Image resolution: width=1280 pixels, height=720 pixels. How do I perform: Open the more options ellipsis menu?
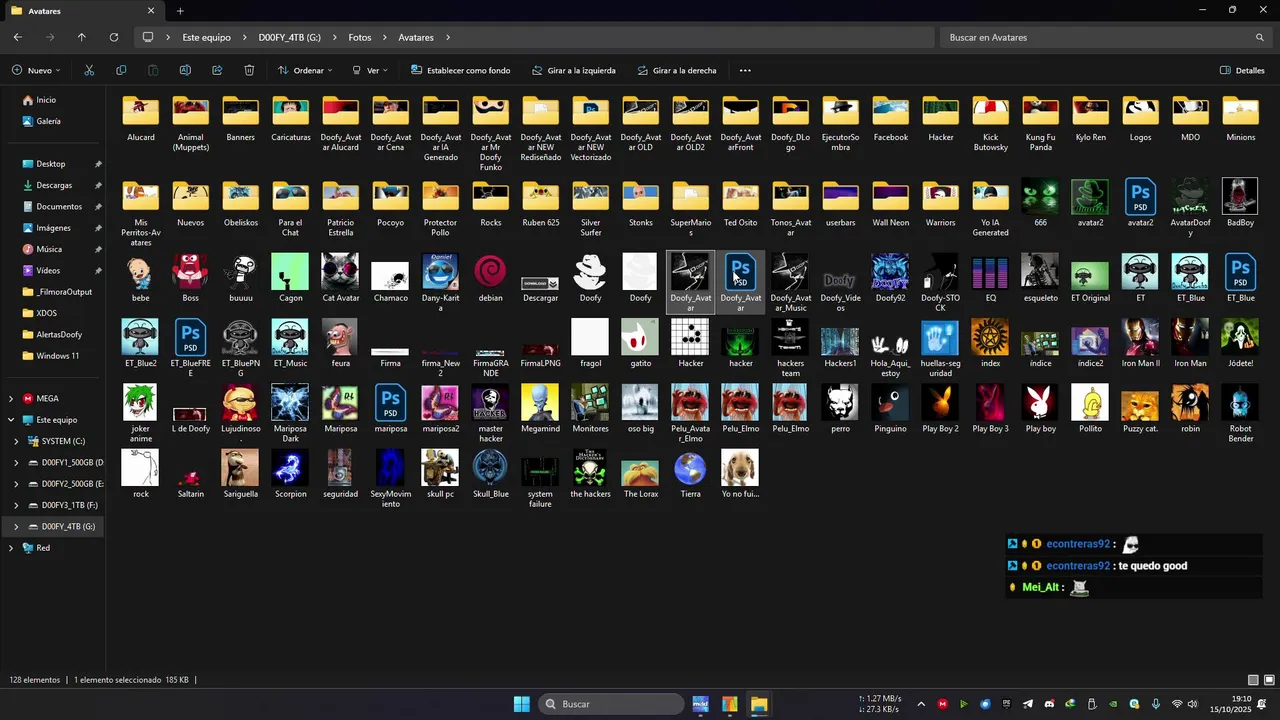click(x=745, y=70)
